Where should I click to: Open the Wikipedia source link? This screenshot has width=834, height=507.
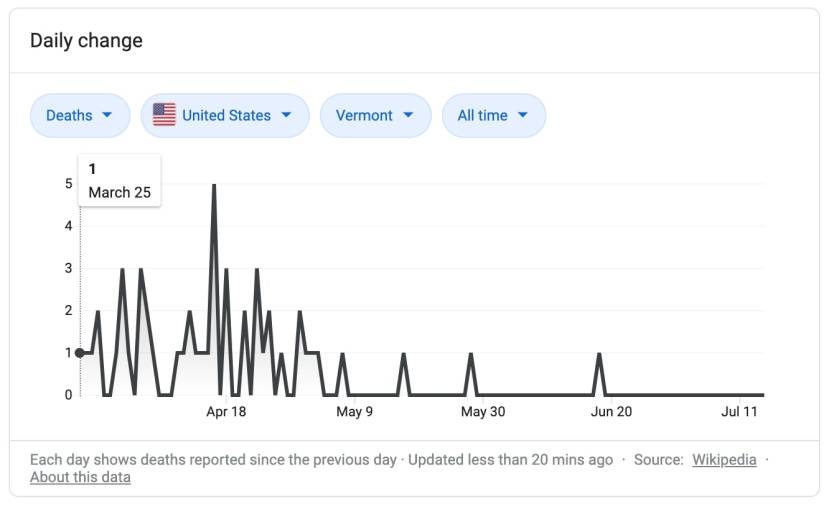(x=724, y=460)
